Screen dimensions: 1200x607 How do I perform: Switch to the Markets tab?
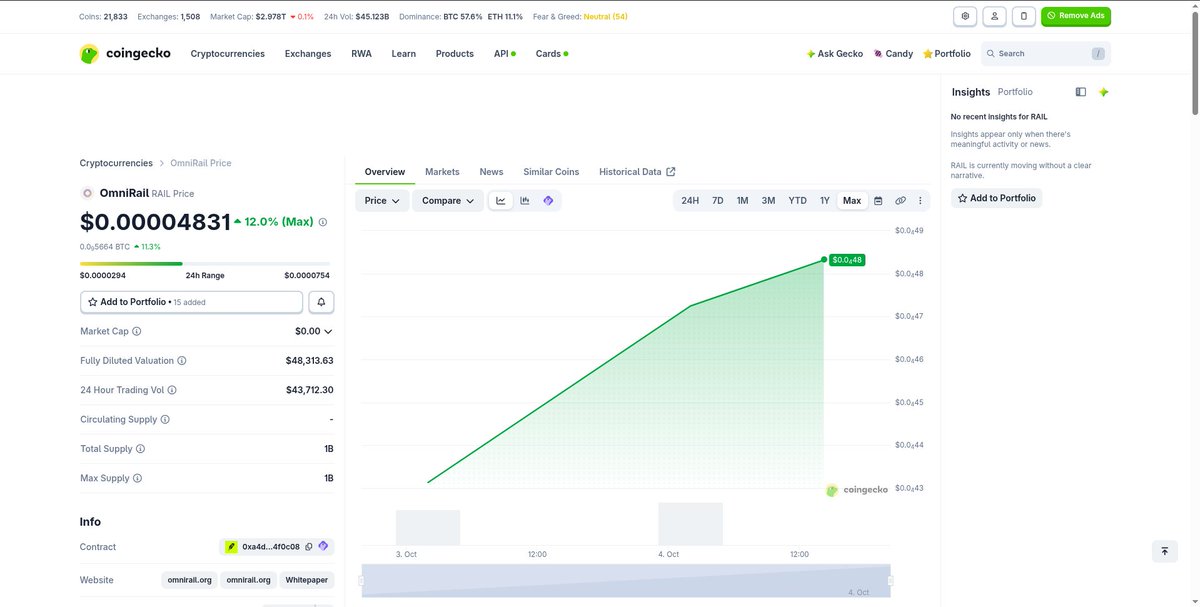pyautogui.click(x=442, y=172)
